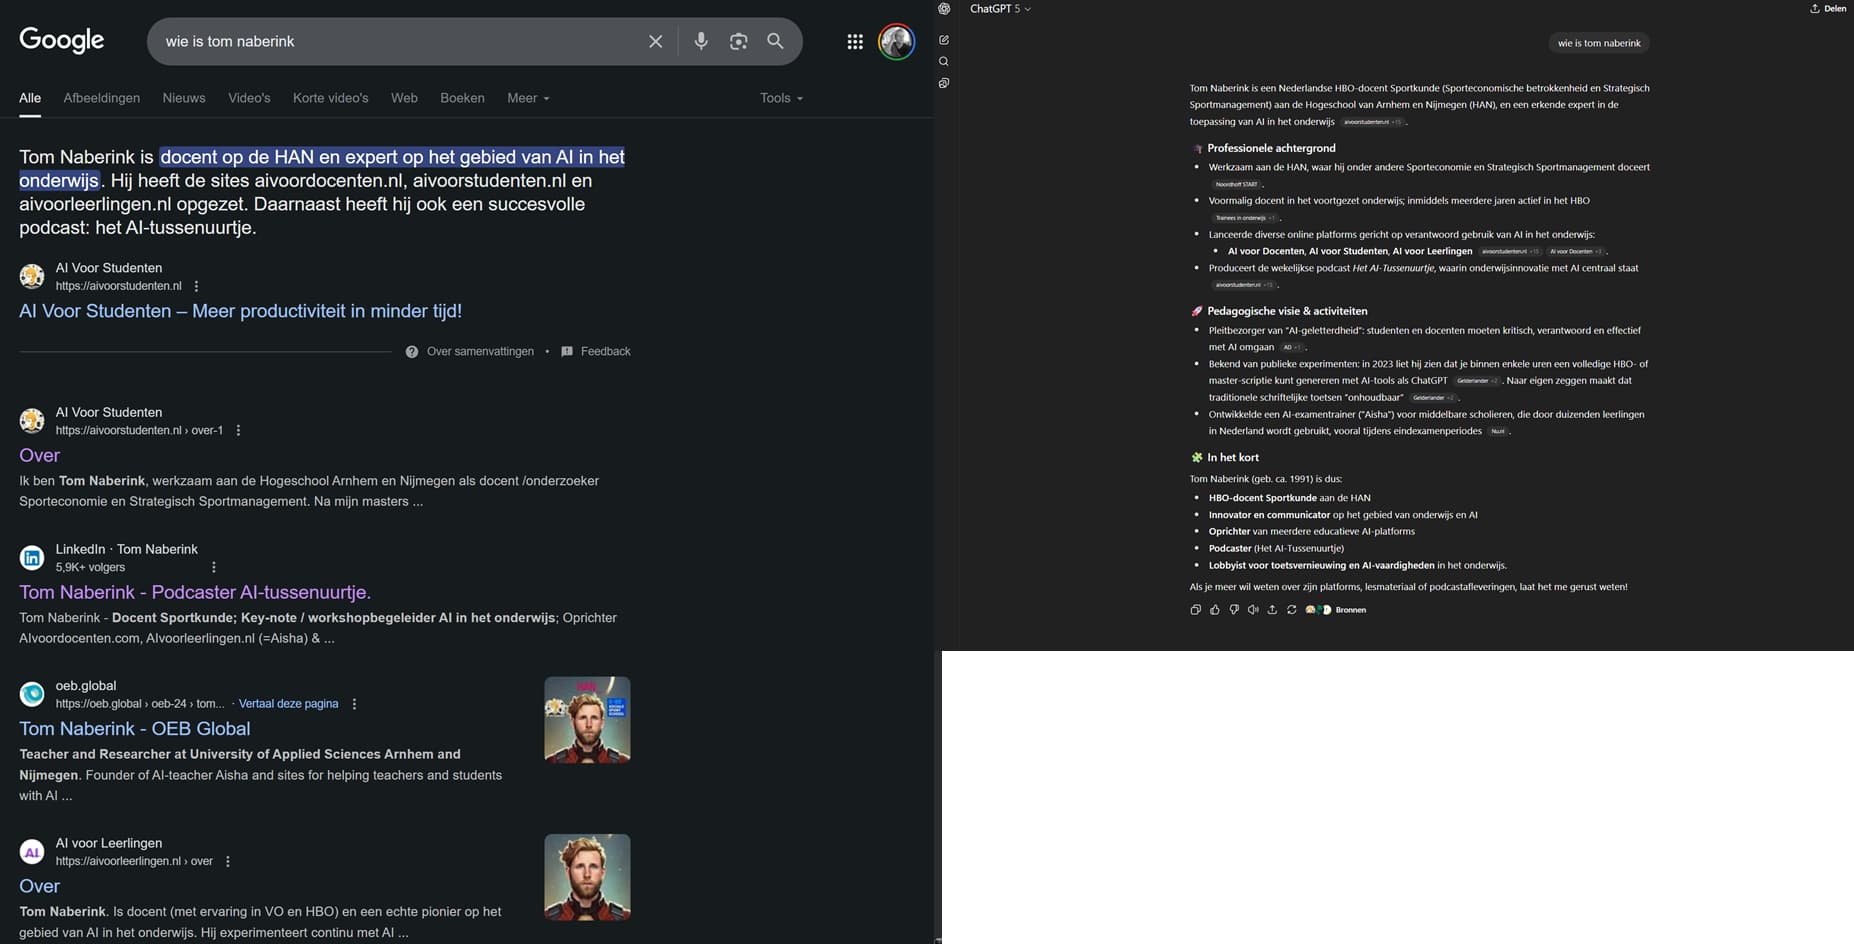Screen dimensions: 1854x944
Task: Switch to the 'Korte video's' tab
Action: pos(331,98)
